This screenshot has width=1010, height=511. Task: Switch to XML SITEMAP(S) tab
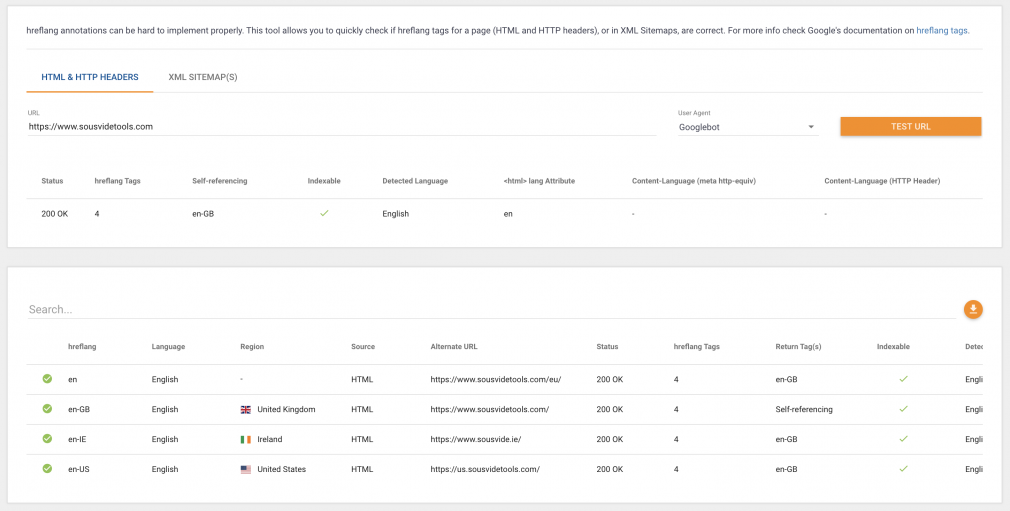(203, 77)
